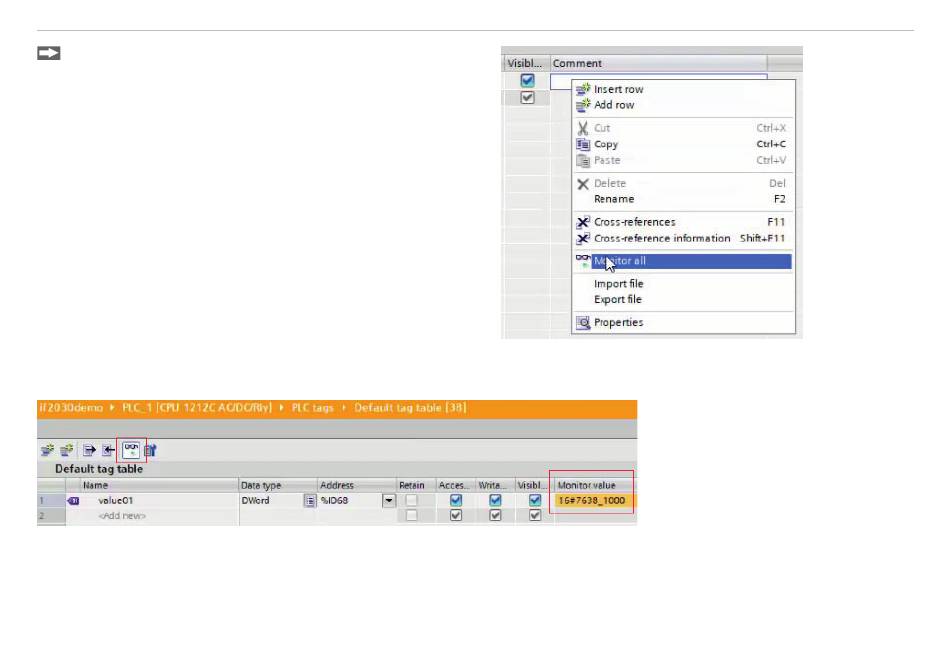This screenshot has height=665, width=950.
Task: Uncheck Writable checkbox for value01
Action: point(495,500)
